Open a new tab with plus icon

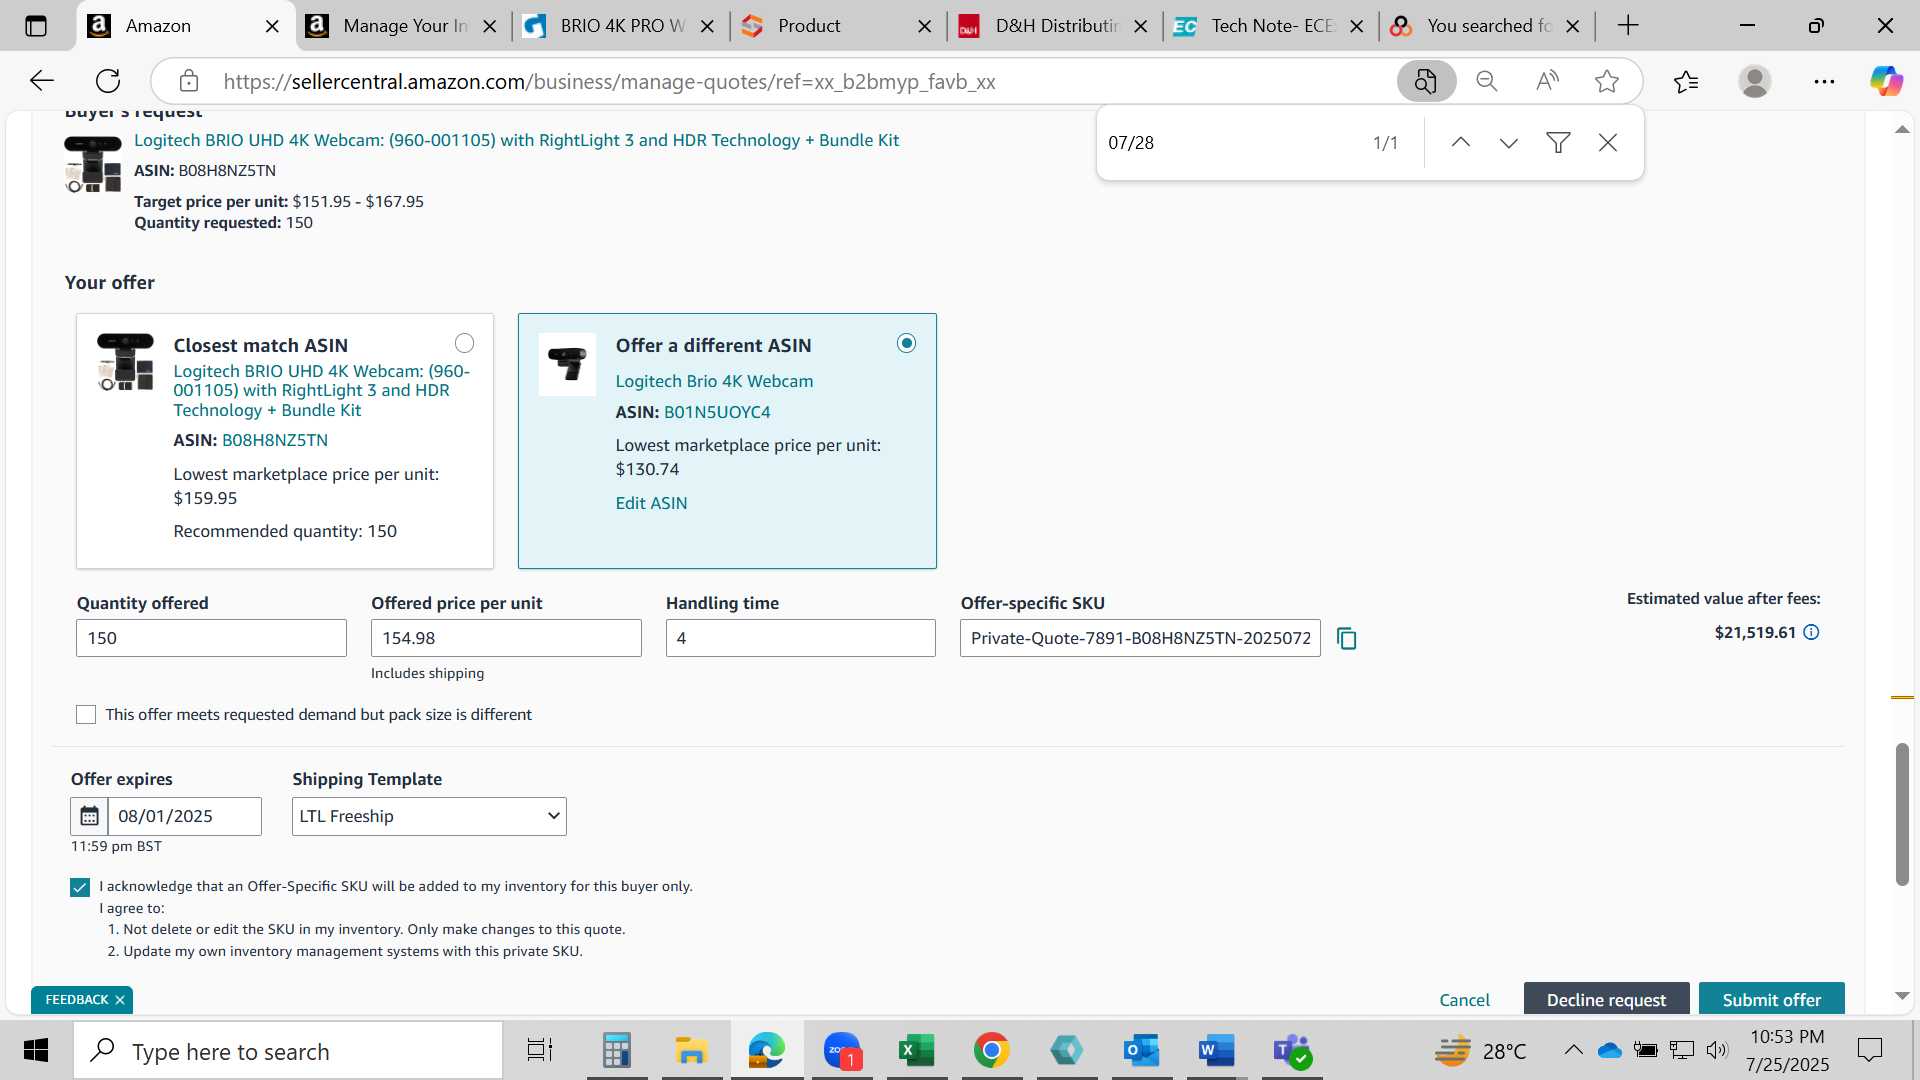point(1628,26)
